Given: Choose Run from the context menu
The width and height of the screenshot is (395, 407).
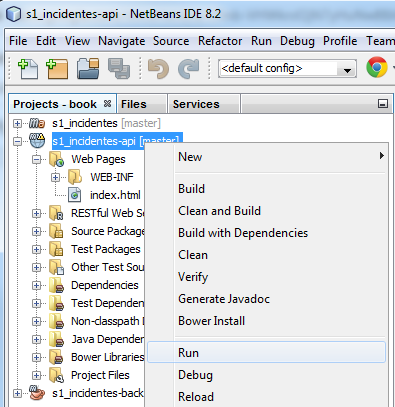Looking at the screenshot, I should tap(266, 353).
